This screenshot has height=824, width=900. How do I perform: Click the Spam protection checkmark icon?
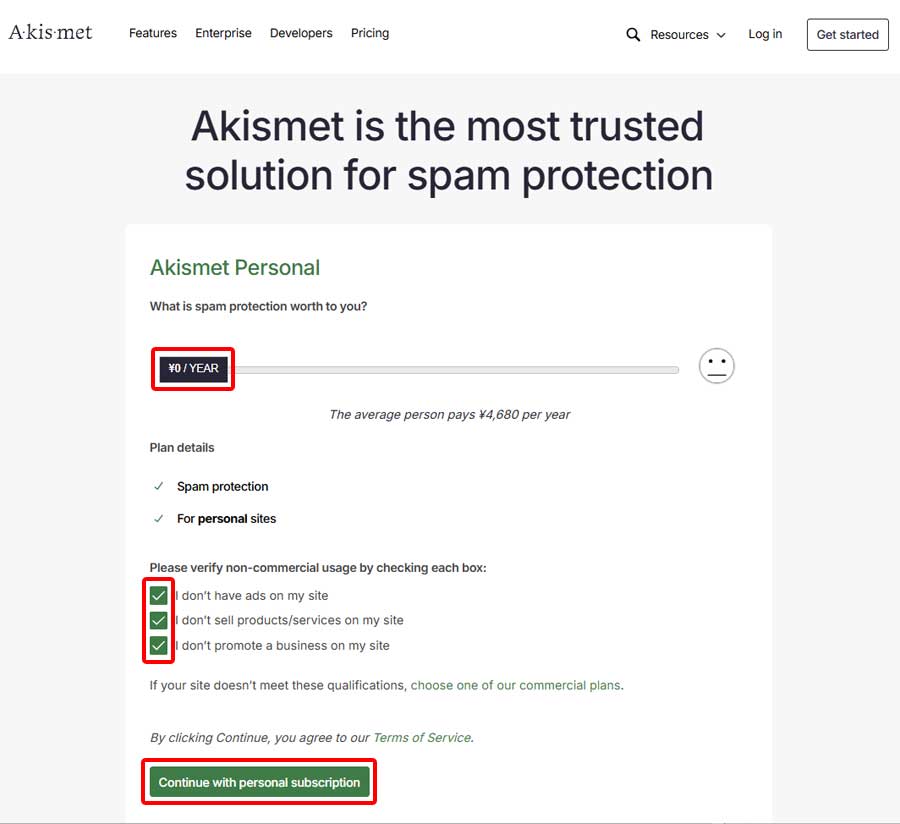158,487
